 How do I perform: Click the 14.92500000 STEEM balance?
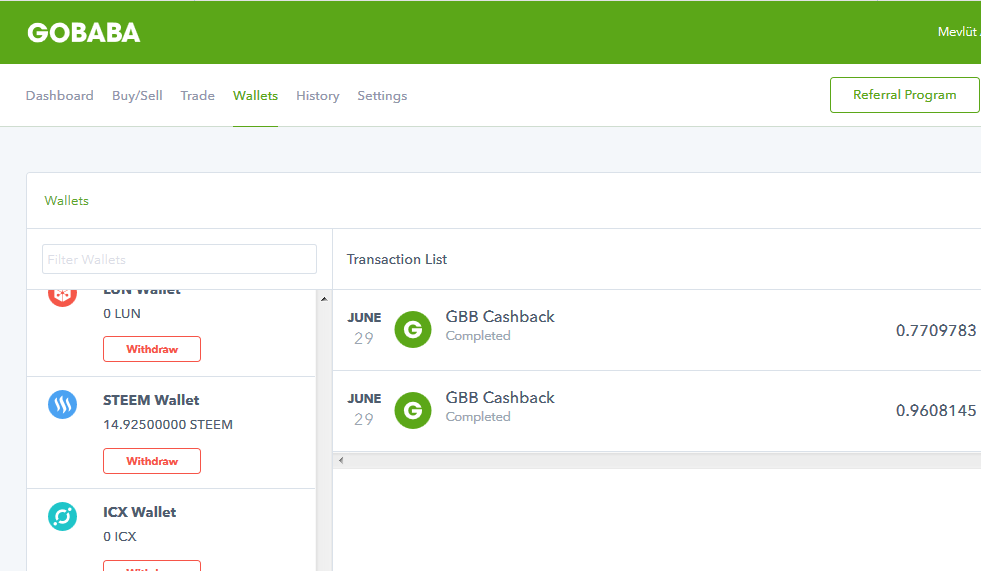pyautogui.click(x=168, y=425)
